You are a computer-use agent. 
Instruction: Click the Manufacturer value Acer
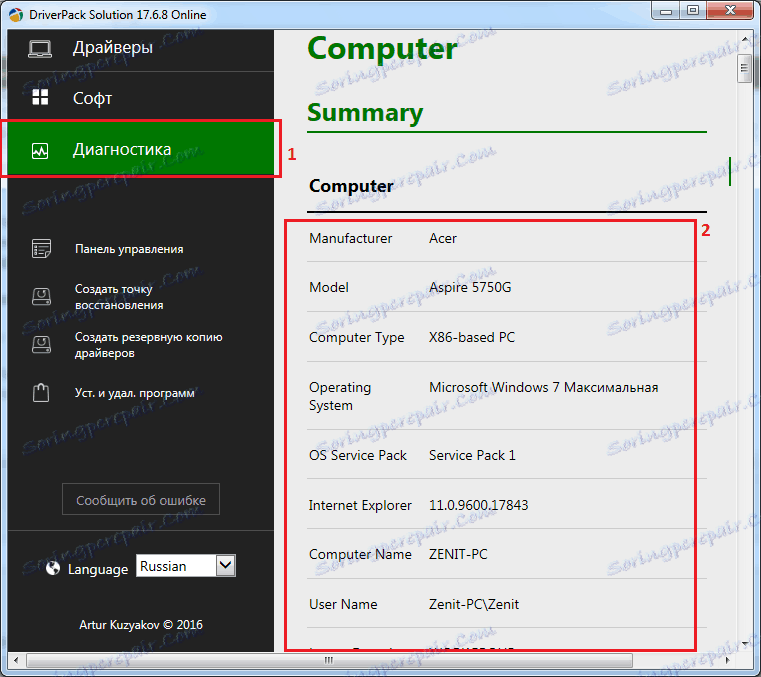click(443, 238)
